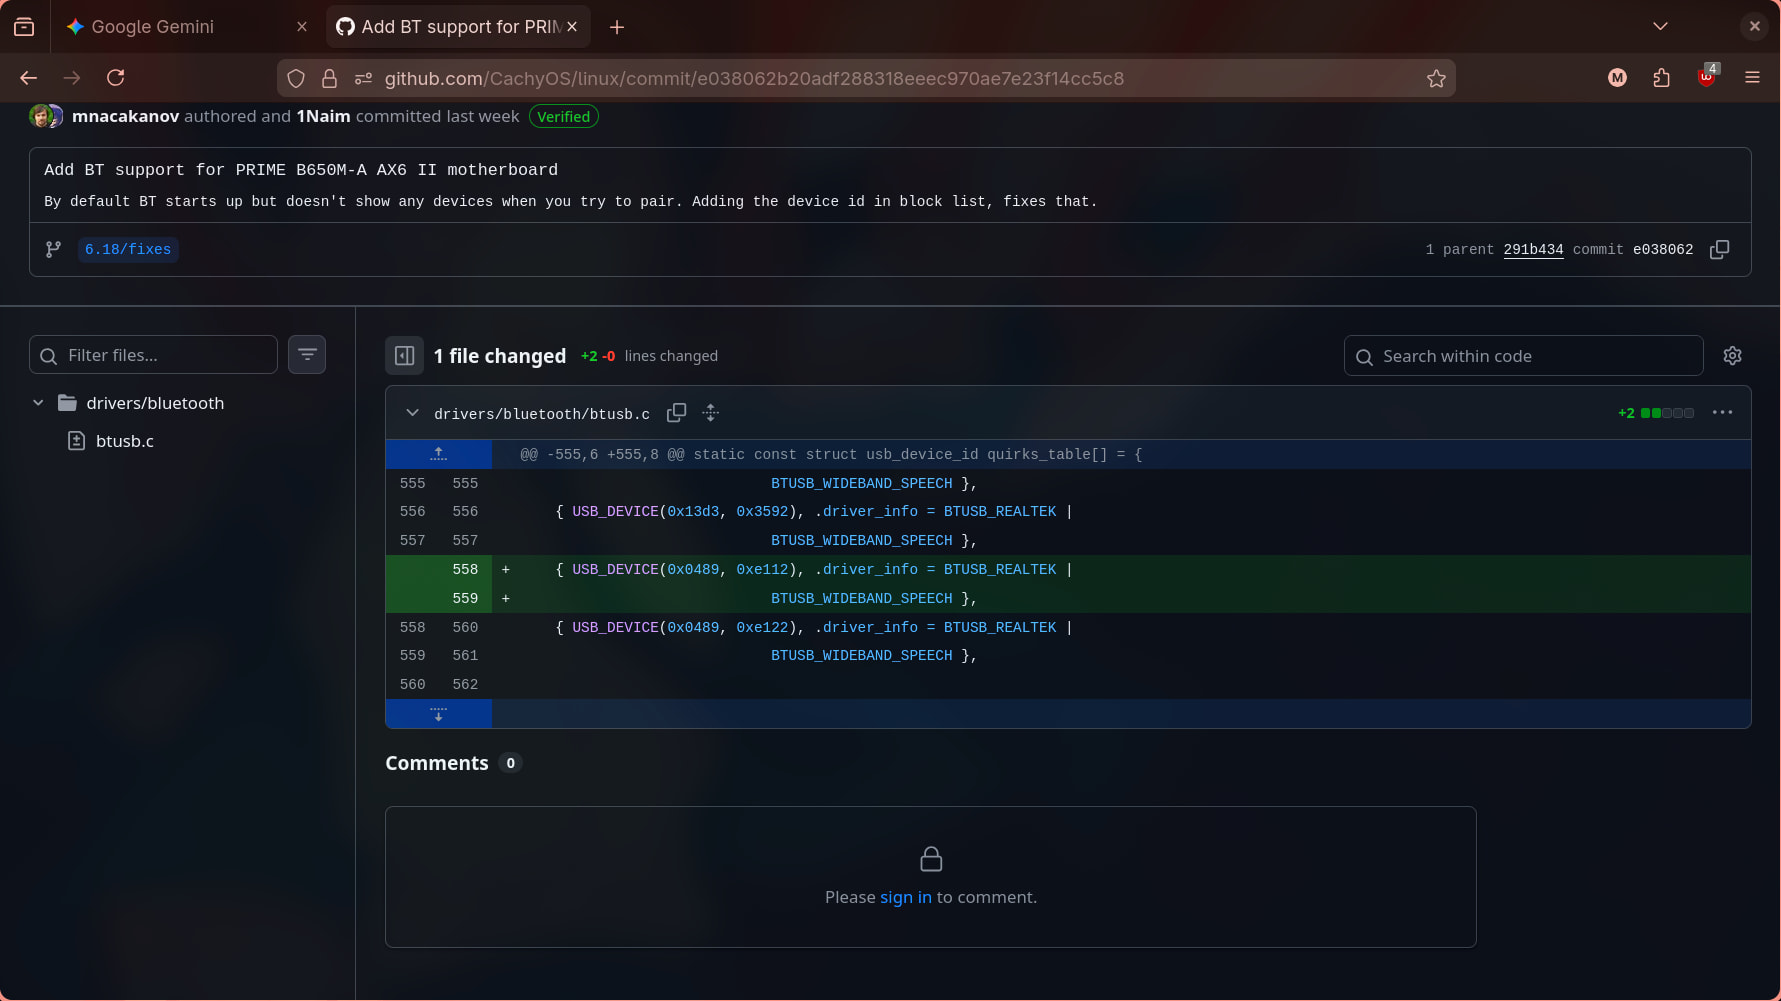Switch to the Google Gemini tab
1781x1001 pixels.
tap(153, 27)
